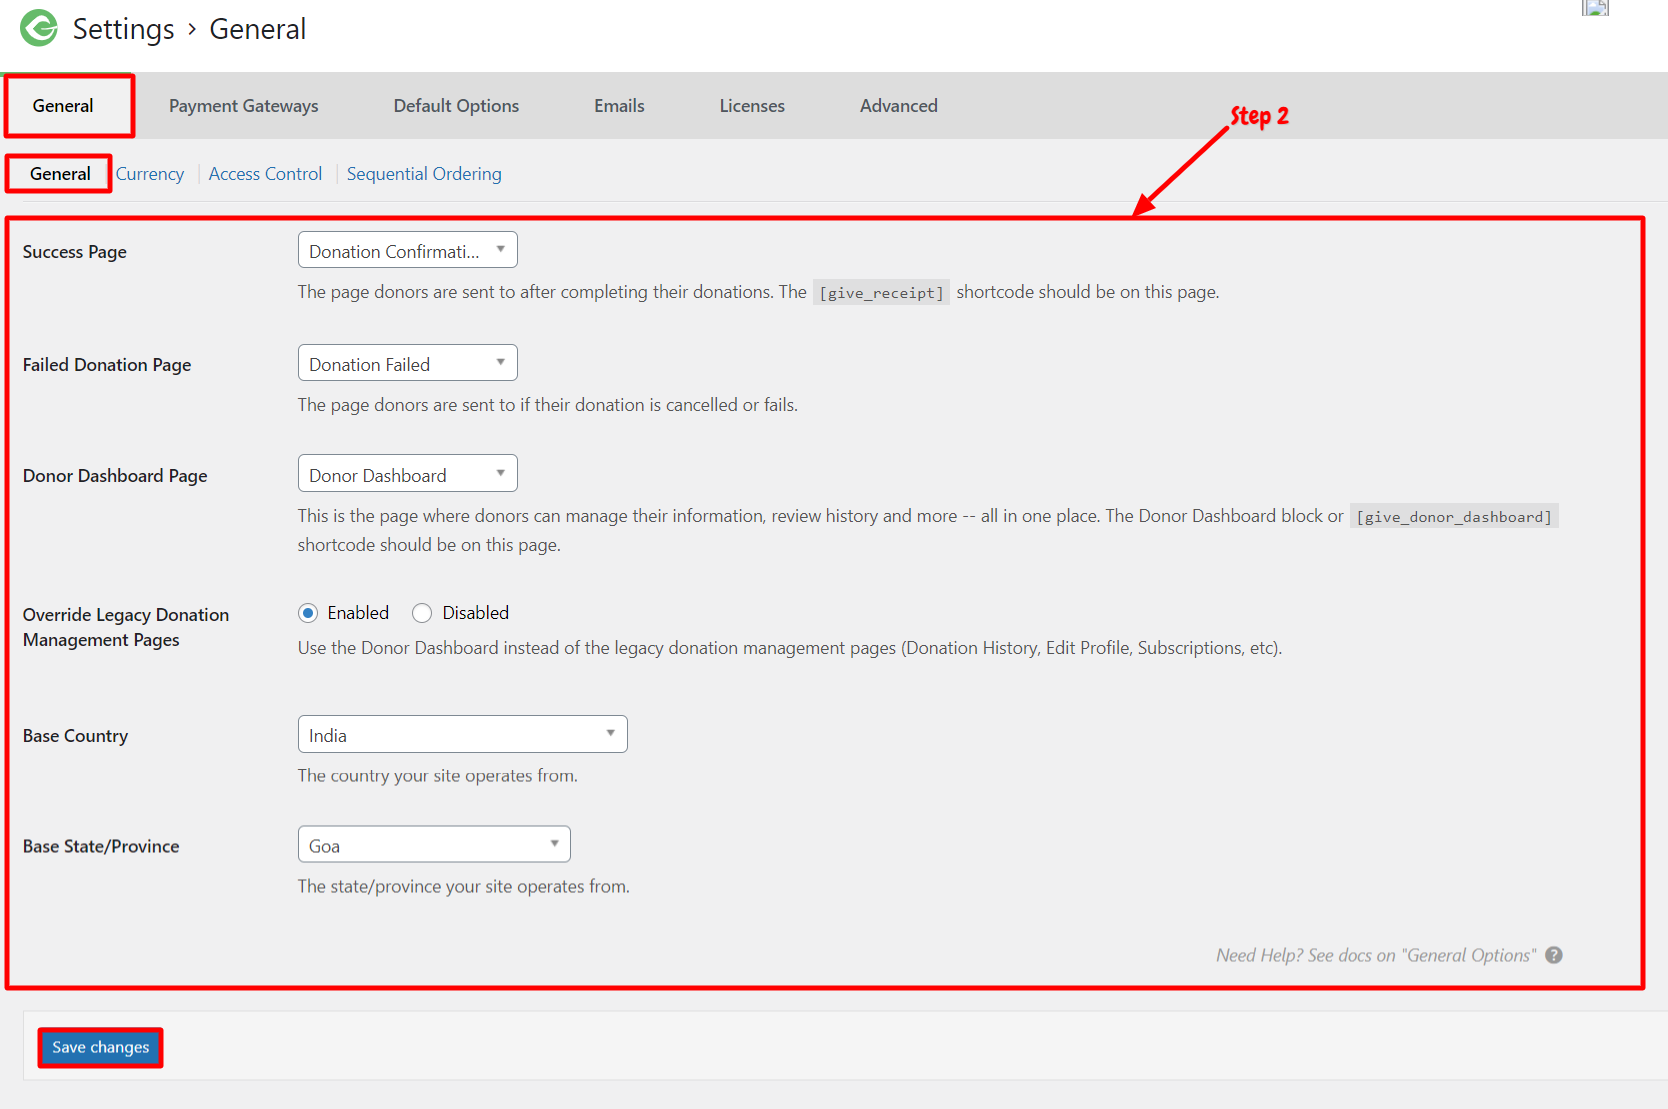Select the Disabled radio button

tap(422, 613)
